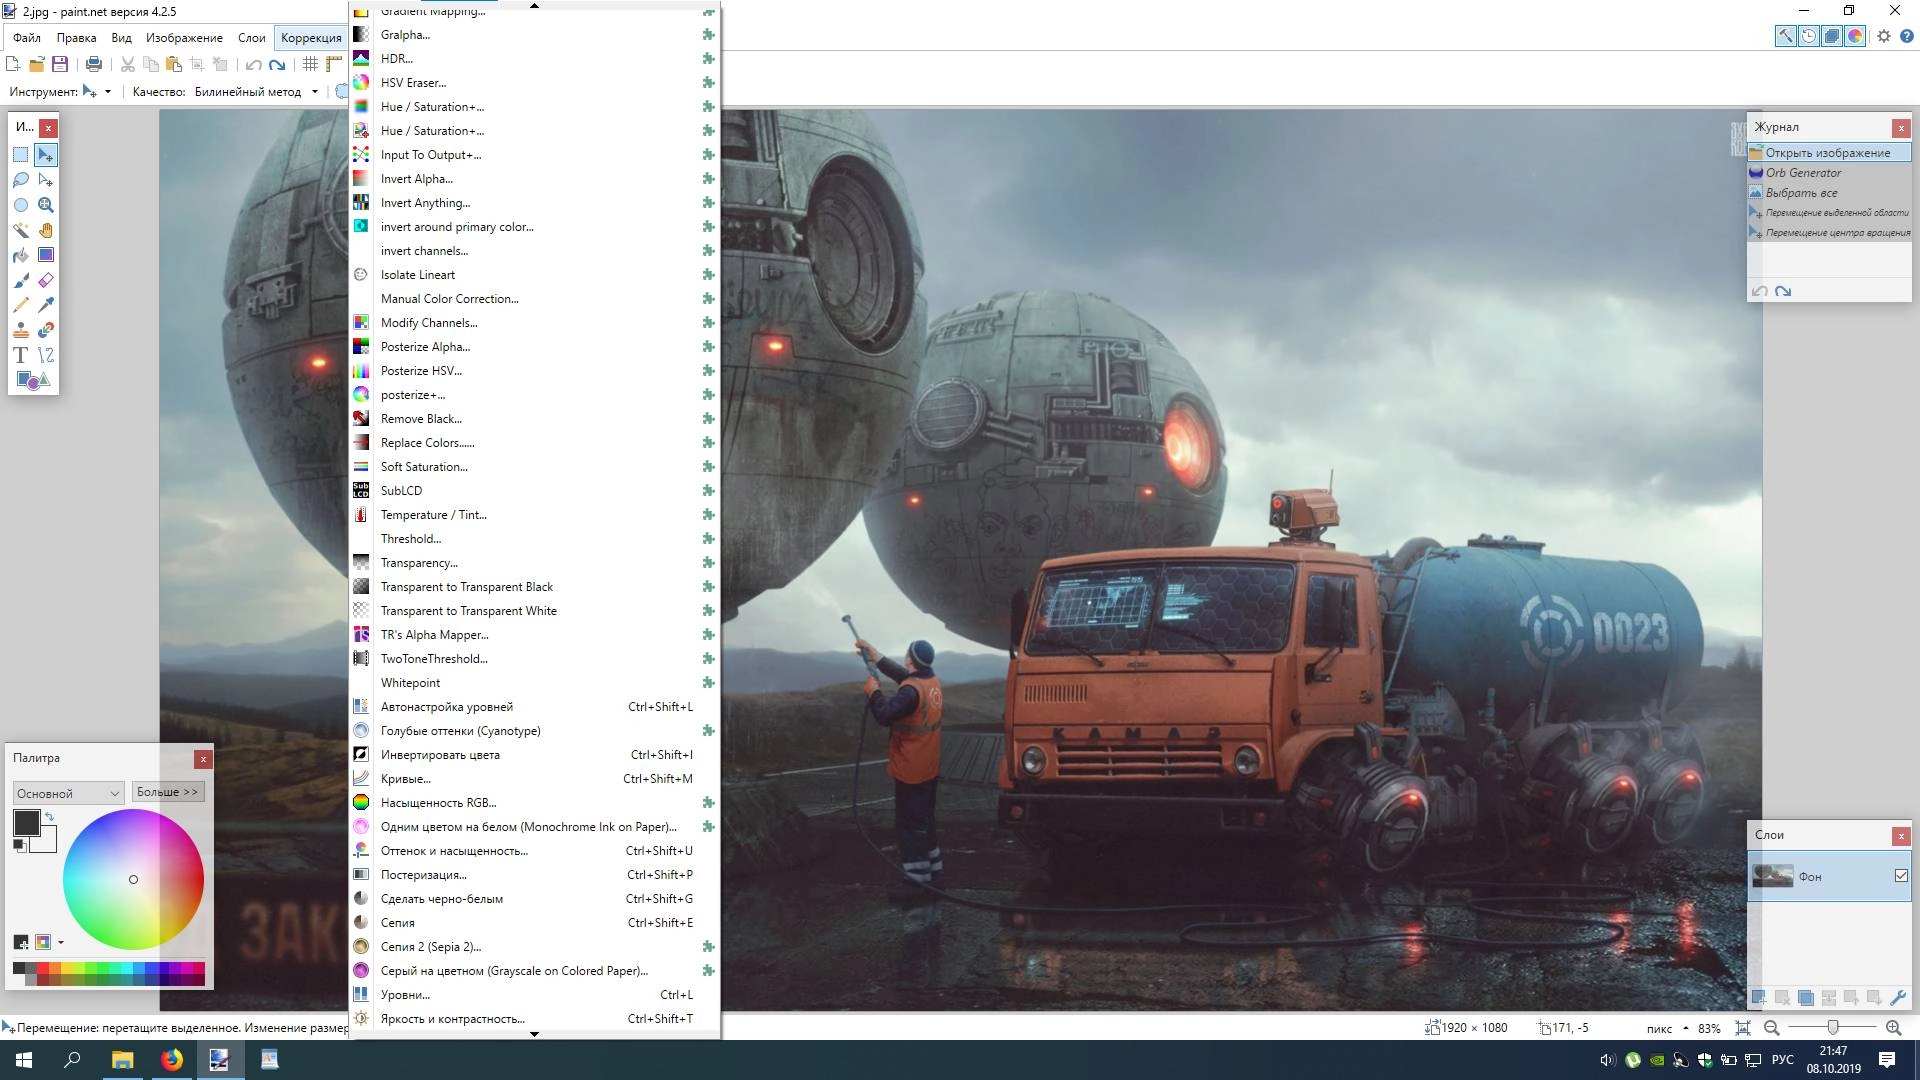Click the Save icon in toolbar

pos(60,65)
